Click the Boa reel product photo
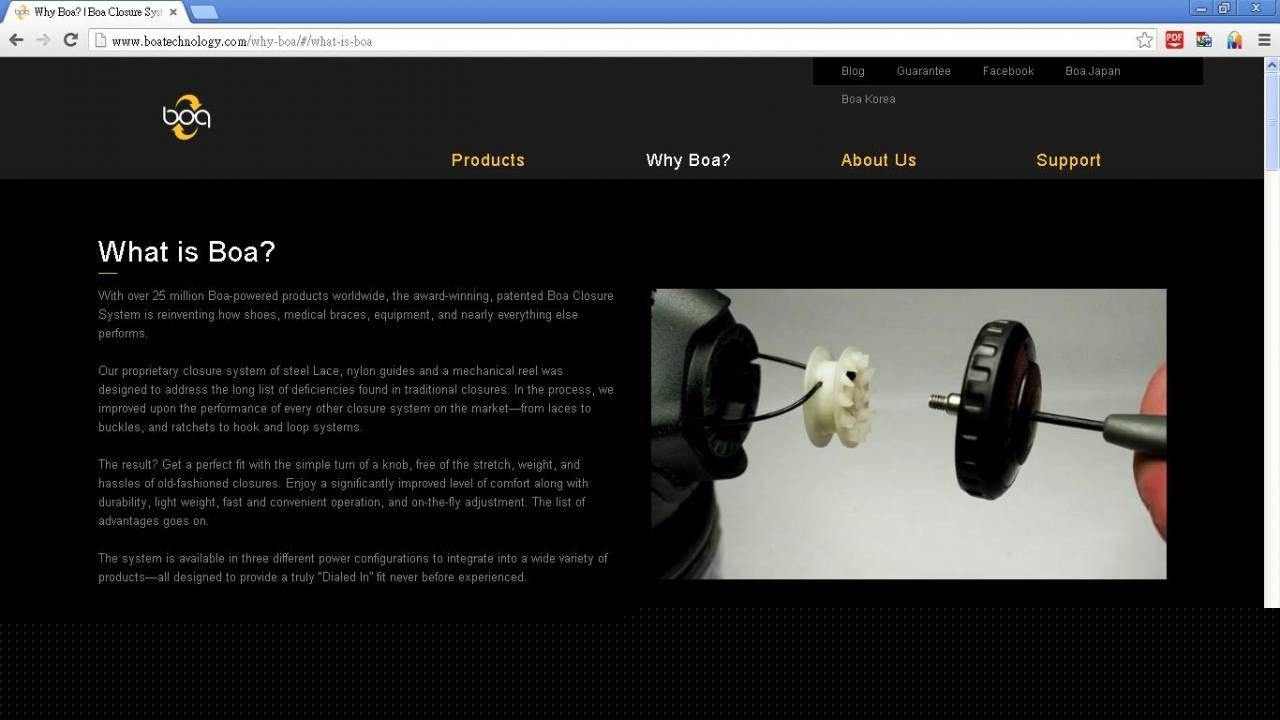 click(908, 434)
